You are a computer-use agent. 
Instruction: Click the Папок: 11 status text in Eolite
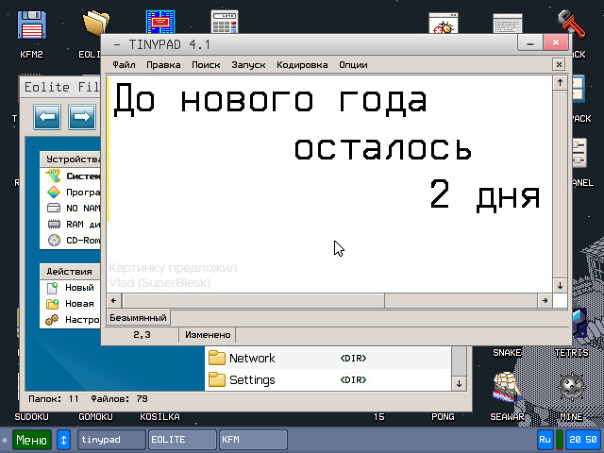click(x=54, y=399)
